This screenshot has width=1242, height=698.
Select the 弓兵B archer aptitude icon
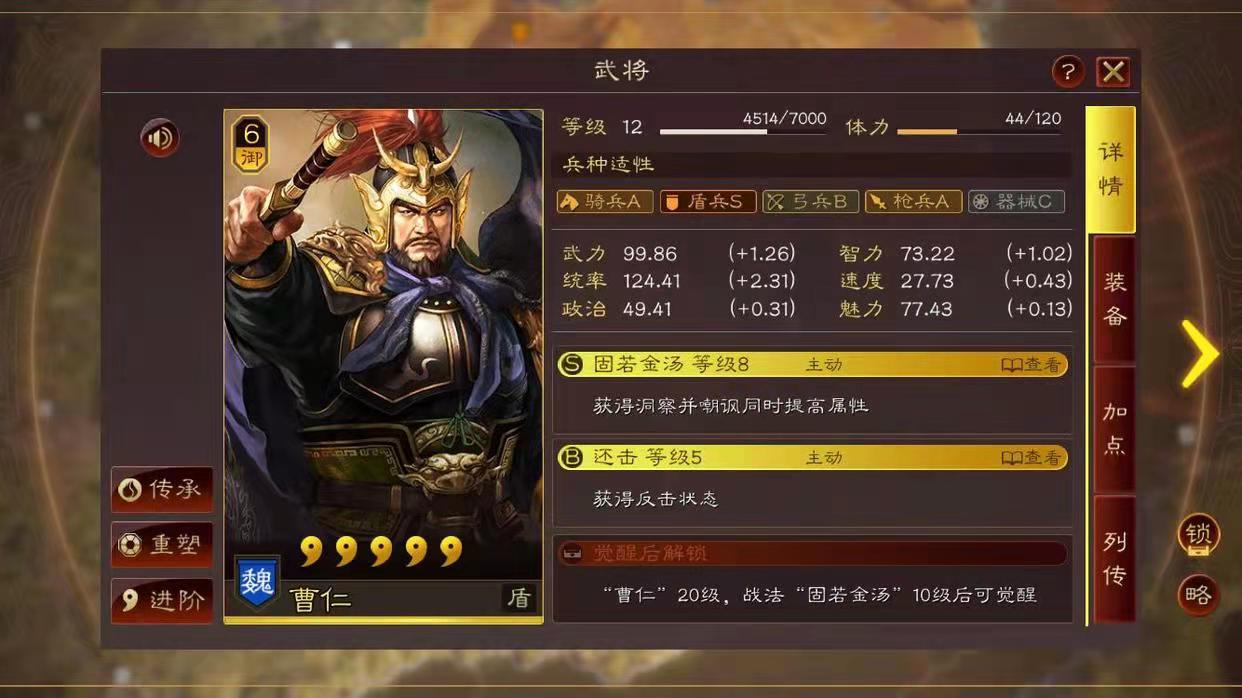811,202
